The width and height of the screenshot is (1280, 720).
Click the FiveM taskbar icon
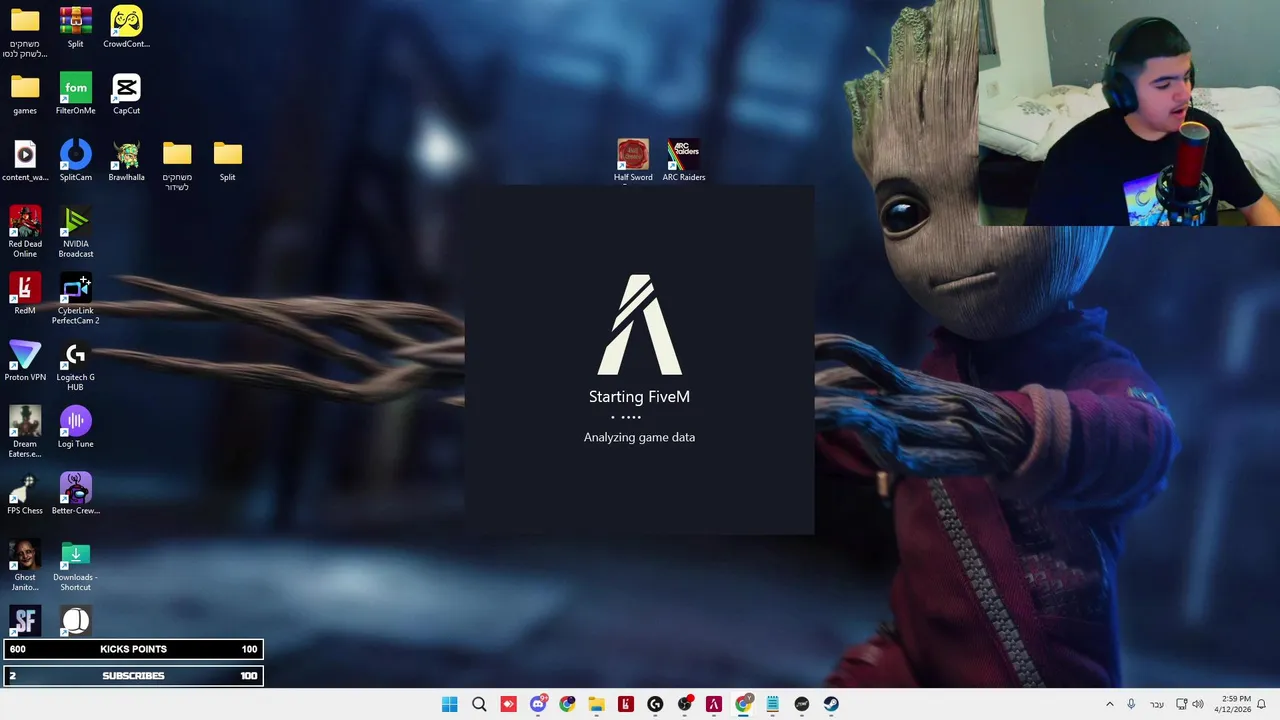tap(714, 704)
